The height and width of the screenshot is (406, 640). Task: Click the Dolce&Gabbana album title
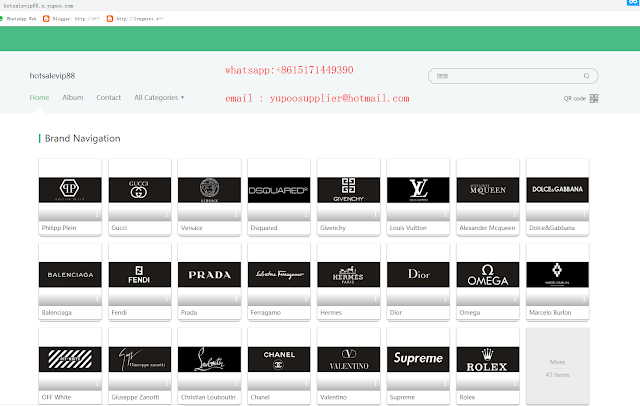click(x=552, y=228)
